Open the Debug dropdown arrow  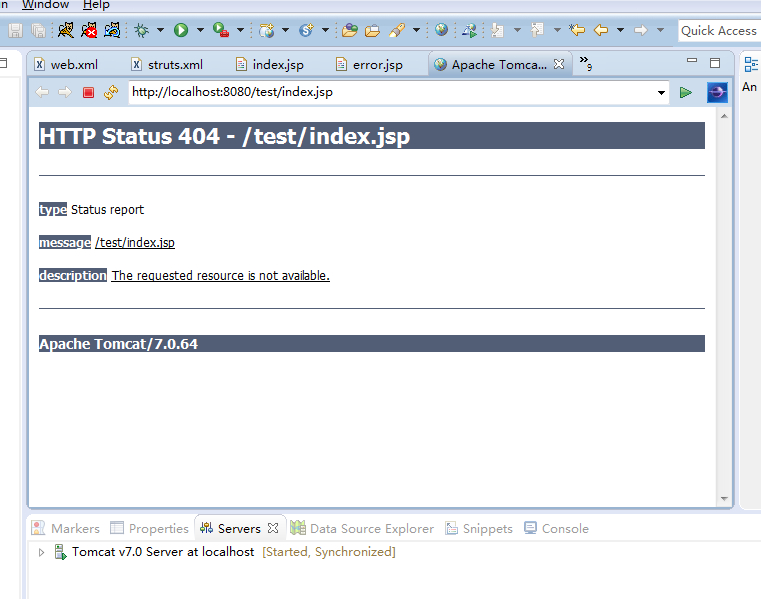click(x=160, y=30)
